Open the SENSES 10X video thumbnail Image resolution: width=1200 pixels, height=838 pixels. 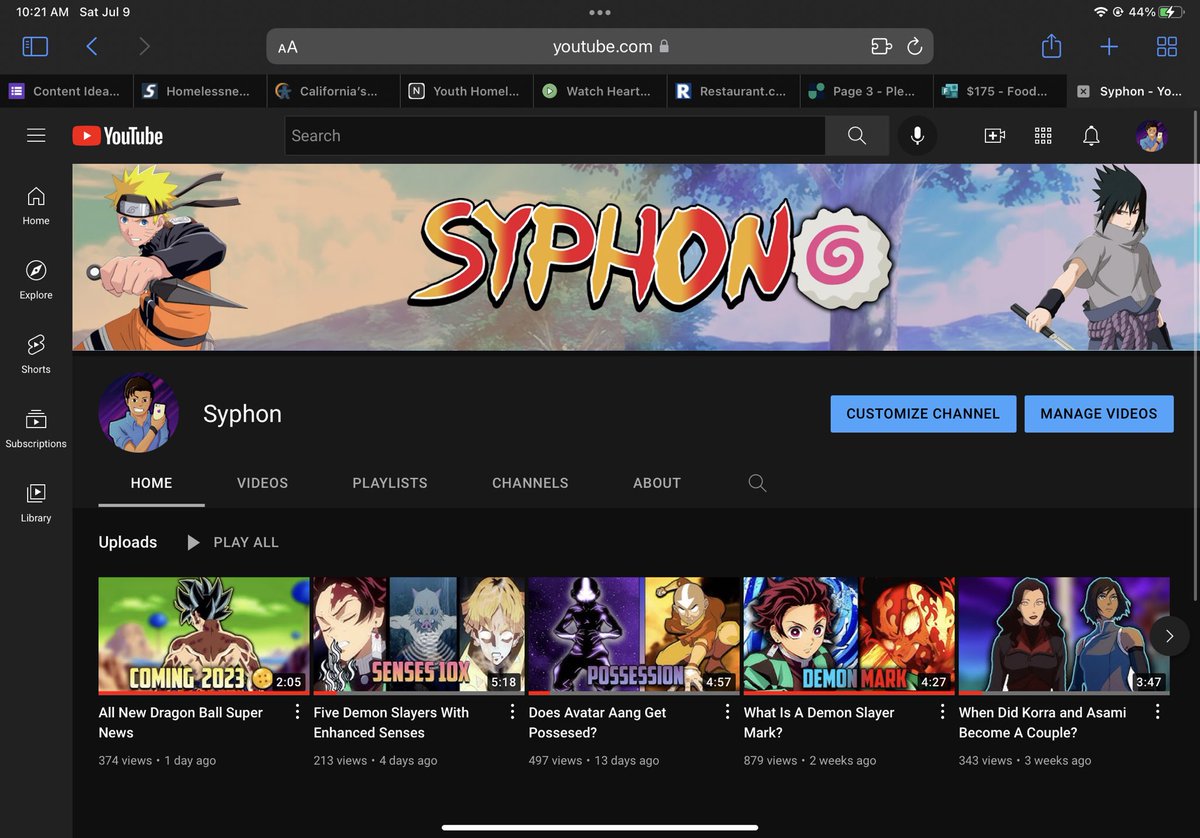point(419,636)
